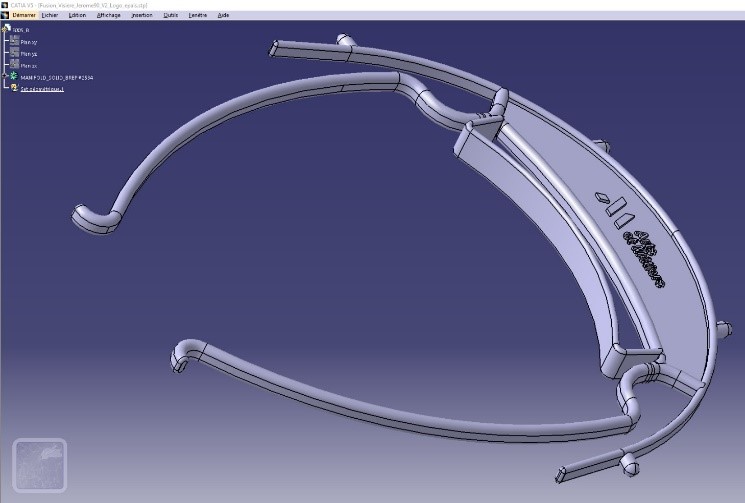Screen dimensions: 745x503
Task: Click the CATIA V5 title bar icon
Action: tap(5, 5)
